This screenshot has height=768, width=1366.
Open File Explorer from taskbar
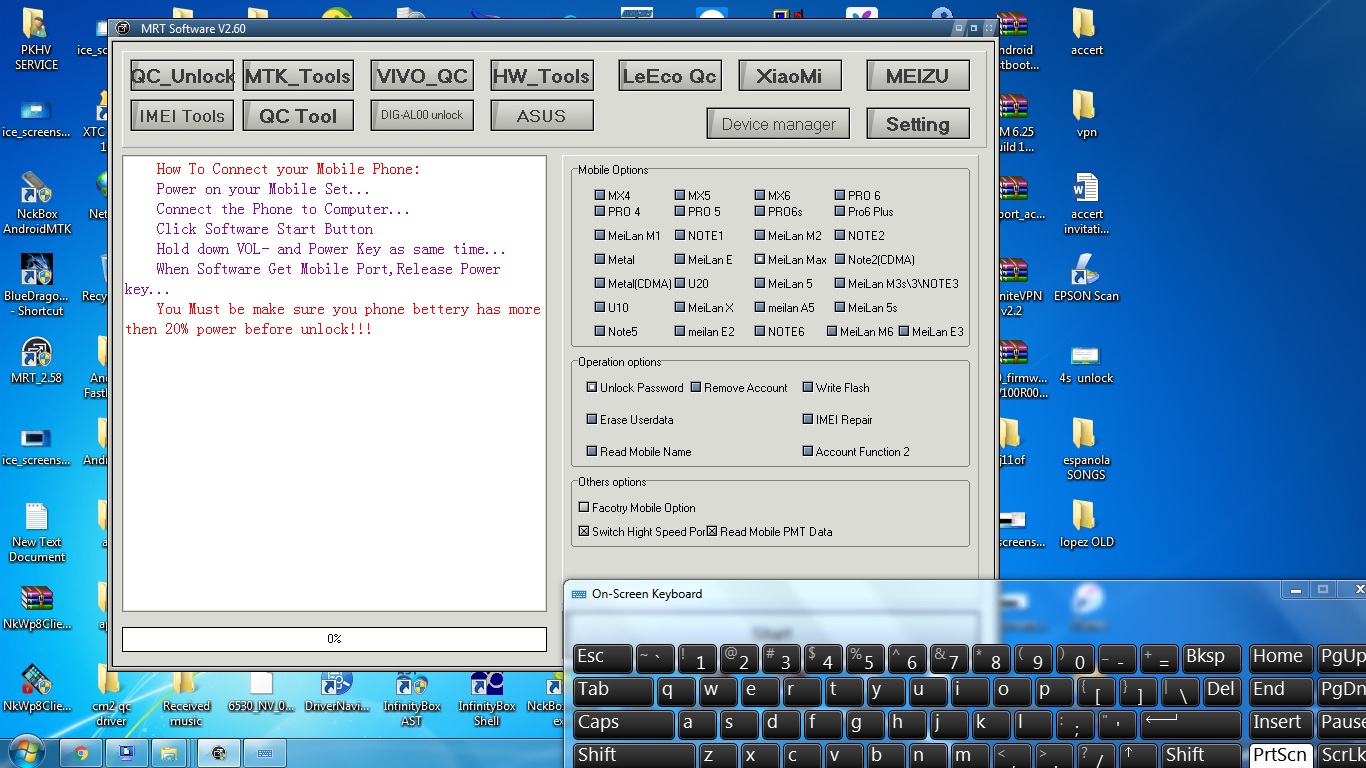click(169, 753)
